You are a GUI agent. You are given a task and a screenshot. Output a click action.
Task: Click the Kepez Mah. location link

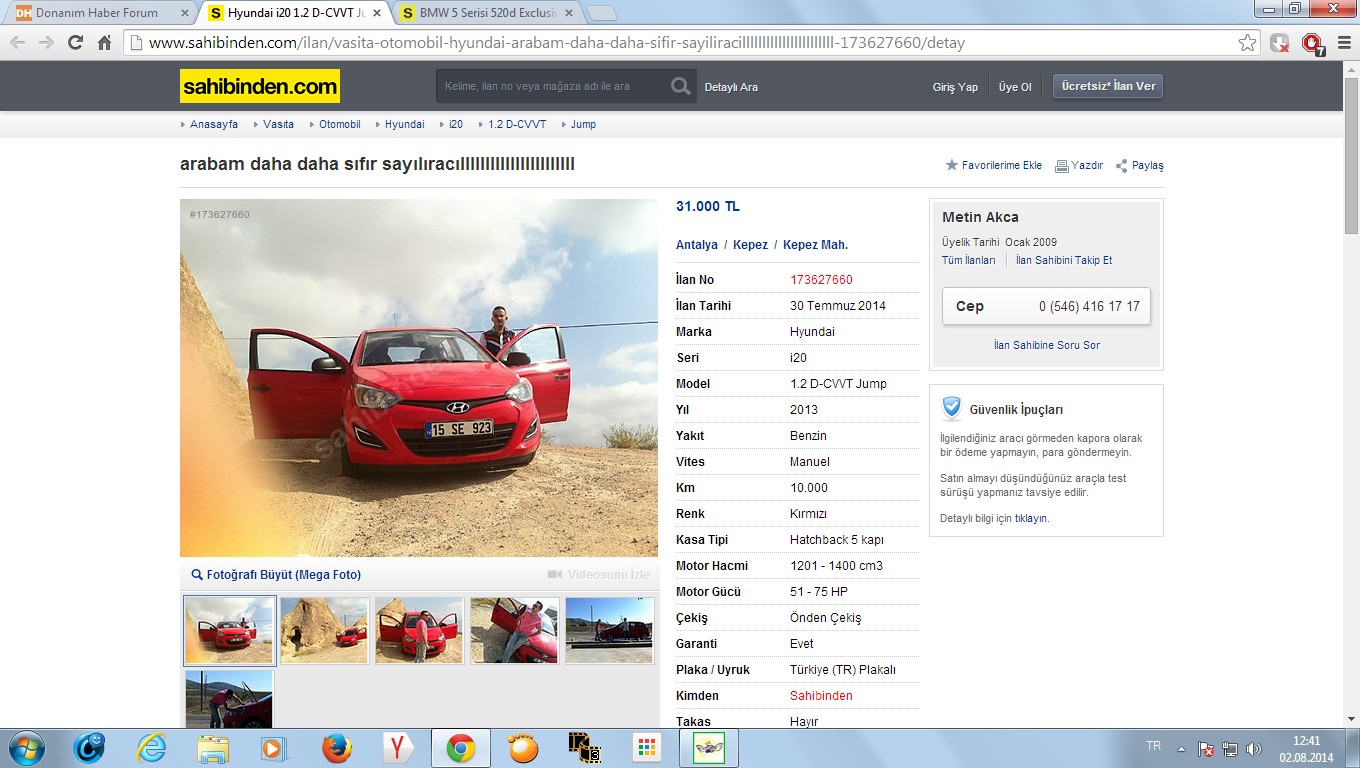[x=815, y=245]
